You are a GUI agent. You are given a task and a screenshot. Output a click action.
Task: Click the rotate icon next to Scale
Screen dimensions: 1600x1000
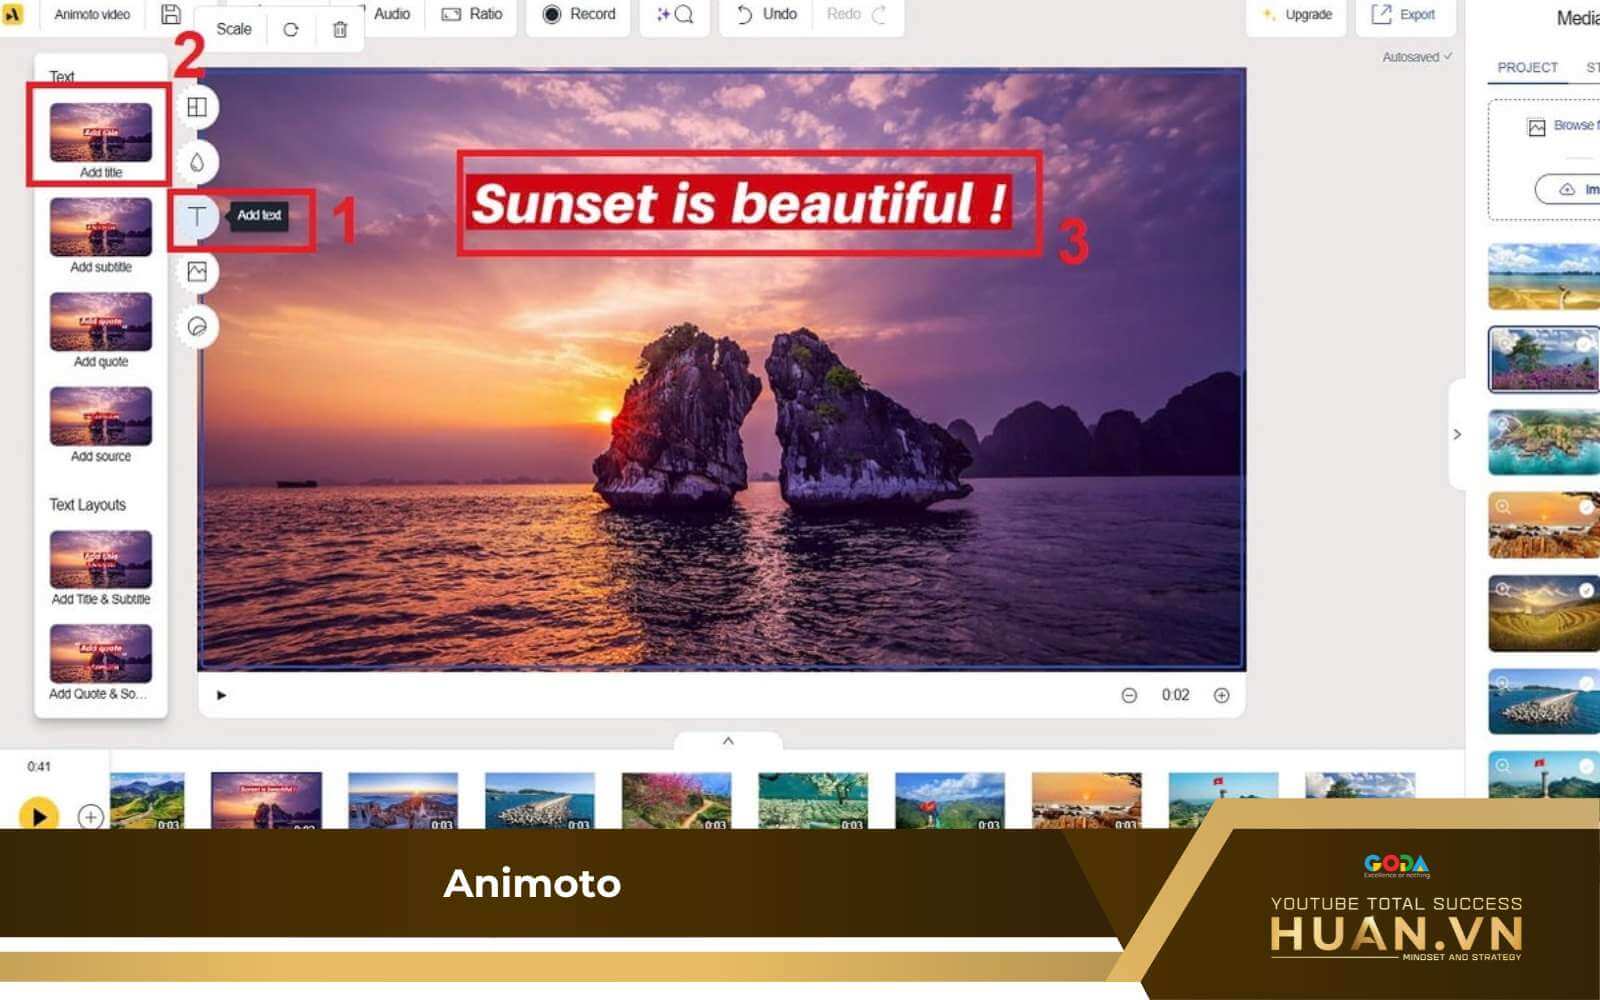click(x=291, y=29)
